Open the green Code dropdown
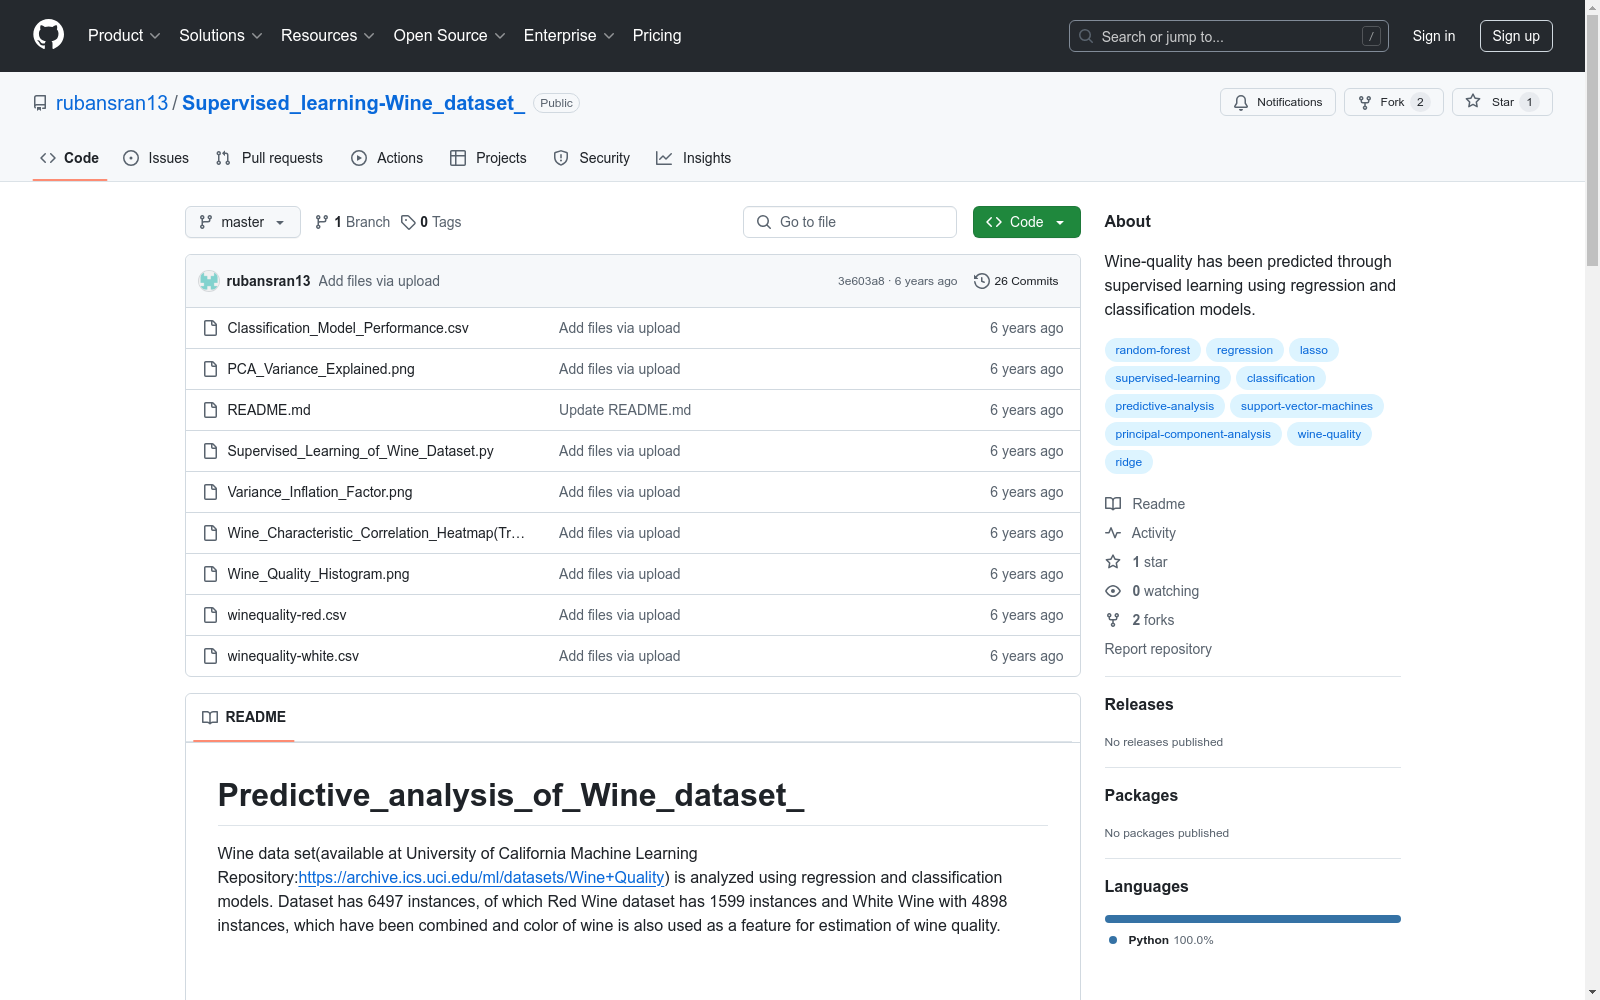Screen dimensions: 1600x1000 (x=1026, y=222)
